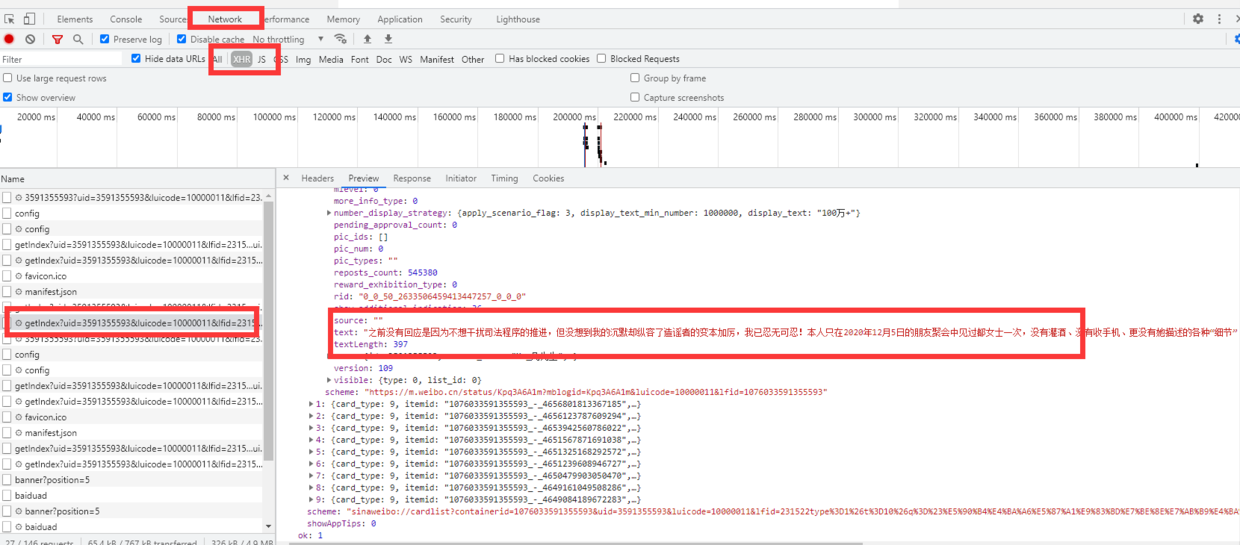Expand card 9 with itemid ending 2283

312,499
